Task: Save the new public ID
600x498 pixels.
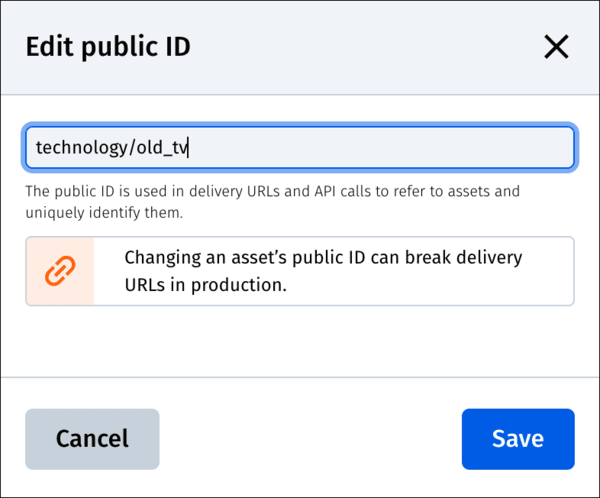Action: 518,439
